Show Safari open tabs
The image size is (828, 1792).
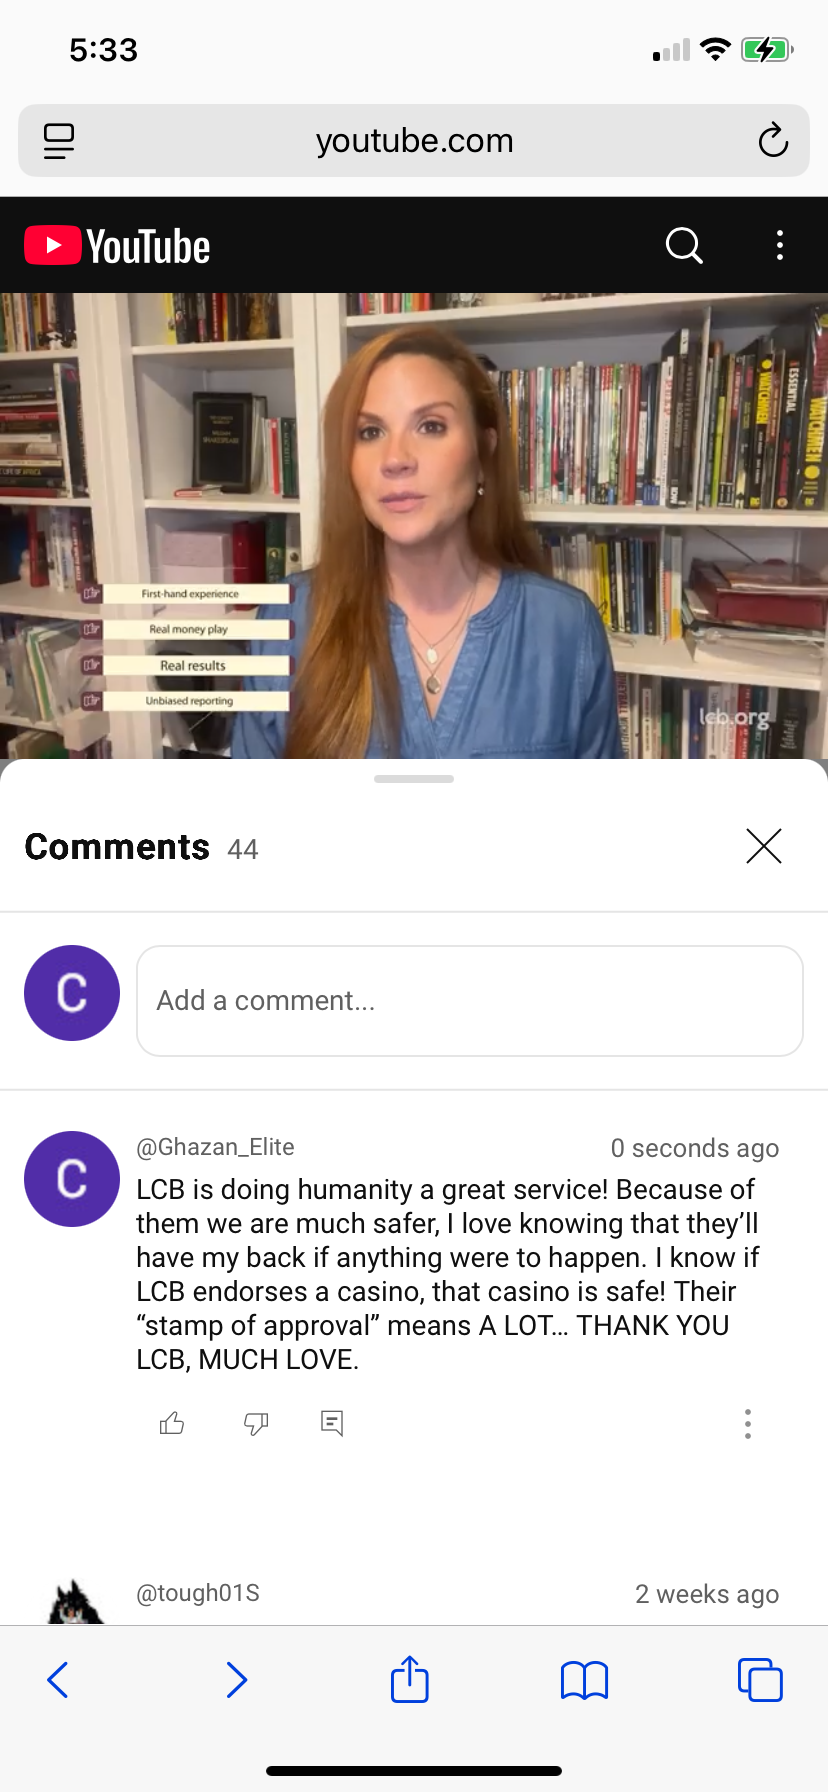pyautogui.click(x=760, y=1680)
